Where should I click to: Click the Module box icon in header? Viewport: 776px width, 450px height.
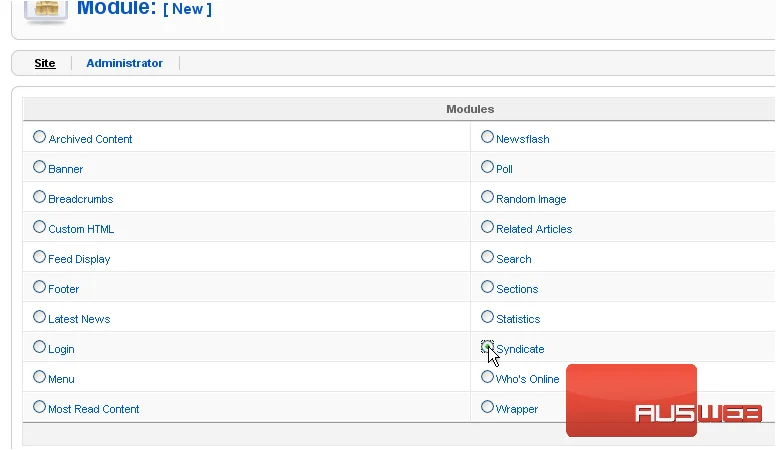click(46, 11)
